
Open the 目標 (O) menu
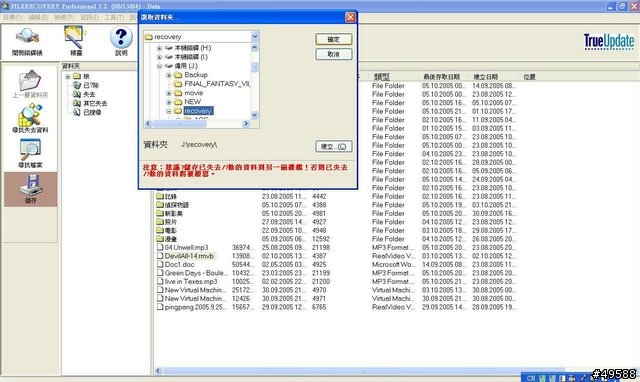click(13, 18)
